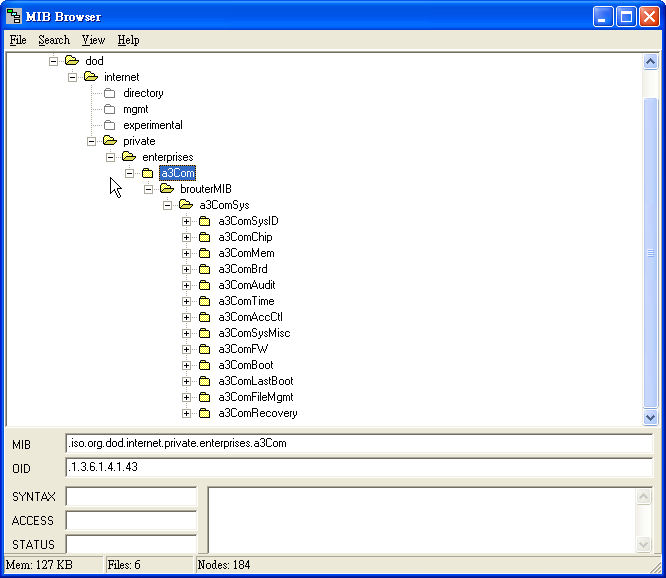The image size is (666, 578).
Task: Click the dod folder icon
Action: click(x=72, y=60)
